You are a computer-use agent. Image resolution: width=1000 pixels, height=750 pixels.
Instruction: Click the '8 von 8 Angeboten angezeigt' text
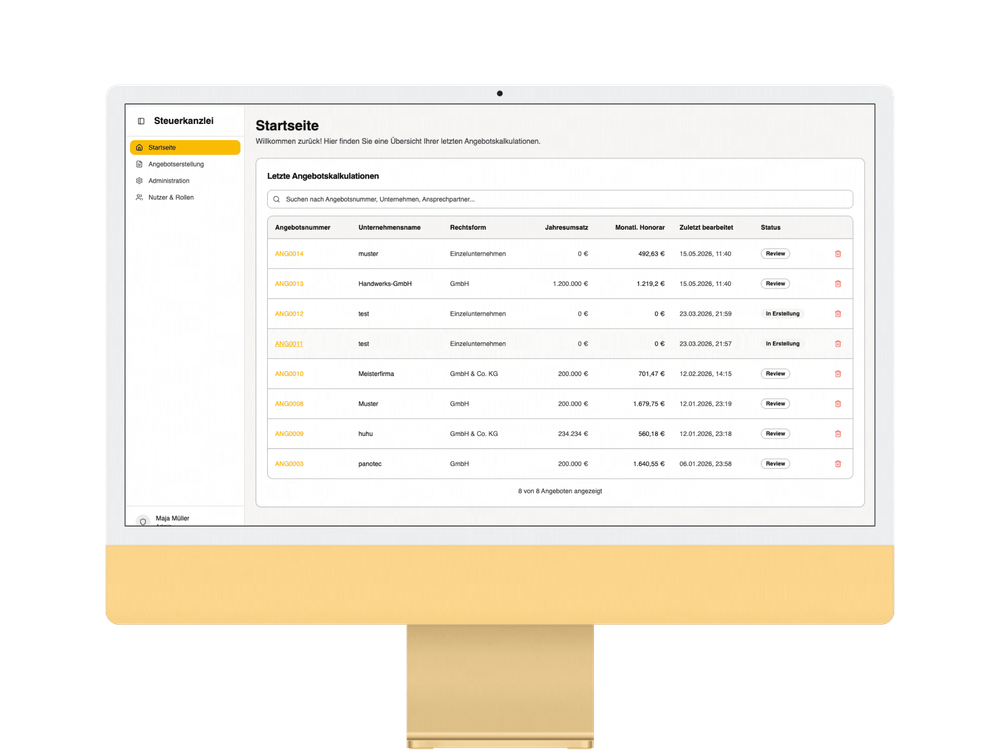pyautogui.click(x=560, y=491)
